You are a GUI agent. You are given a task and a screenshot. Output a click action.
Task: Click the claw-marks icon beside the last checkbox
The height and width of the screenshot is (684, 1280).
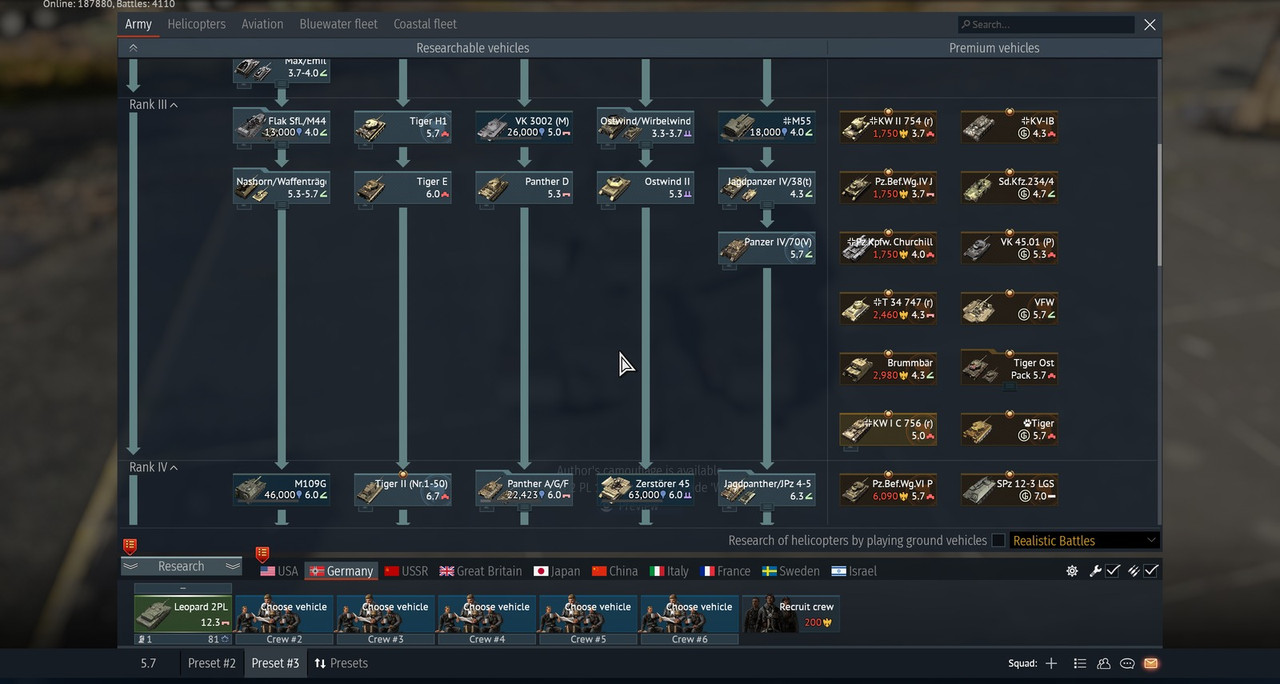click(x=1133, y=571)
